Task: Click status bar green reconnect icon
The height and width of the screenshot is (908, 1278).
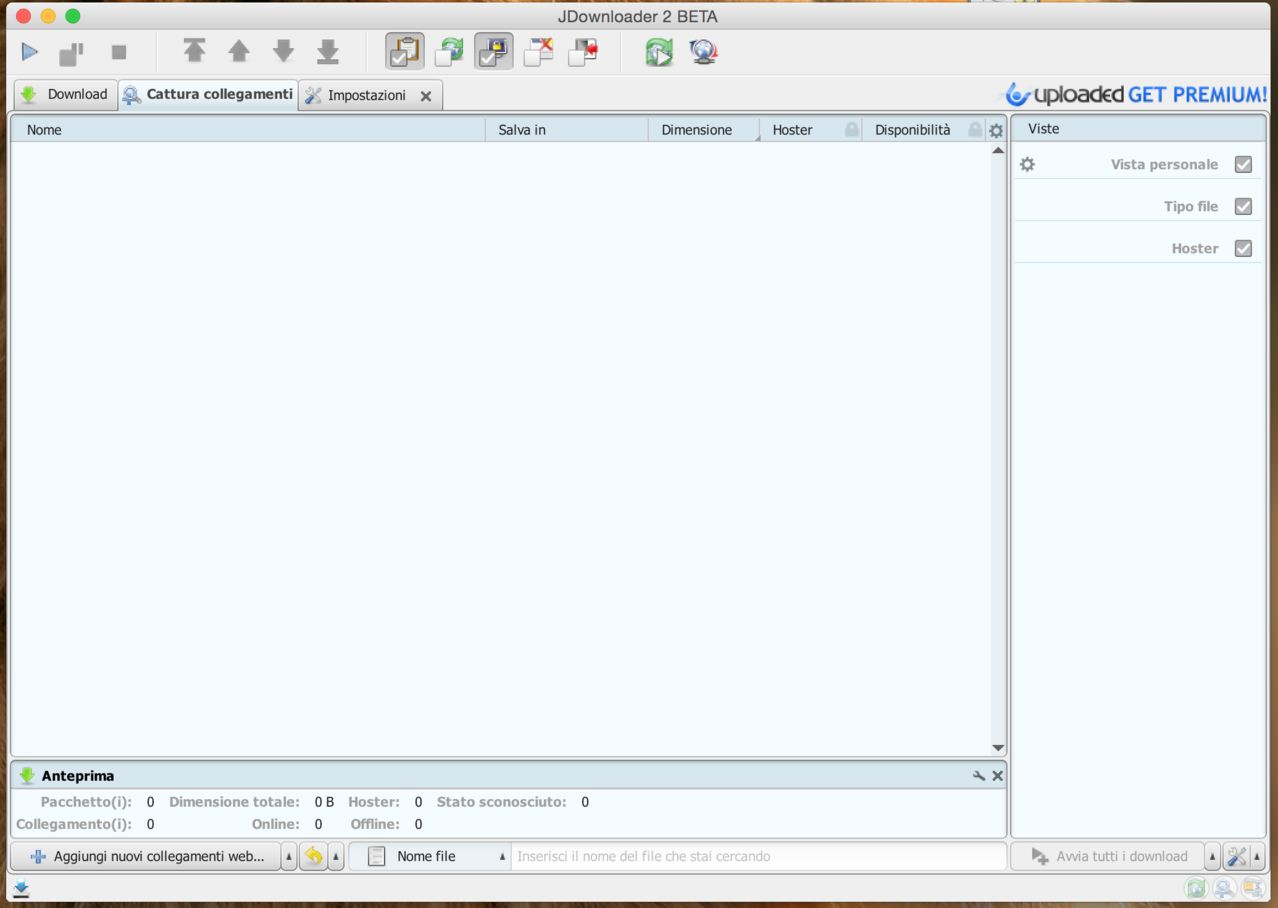Action: pos(1195,888)
